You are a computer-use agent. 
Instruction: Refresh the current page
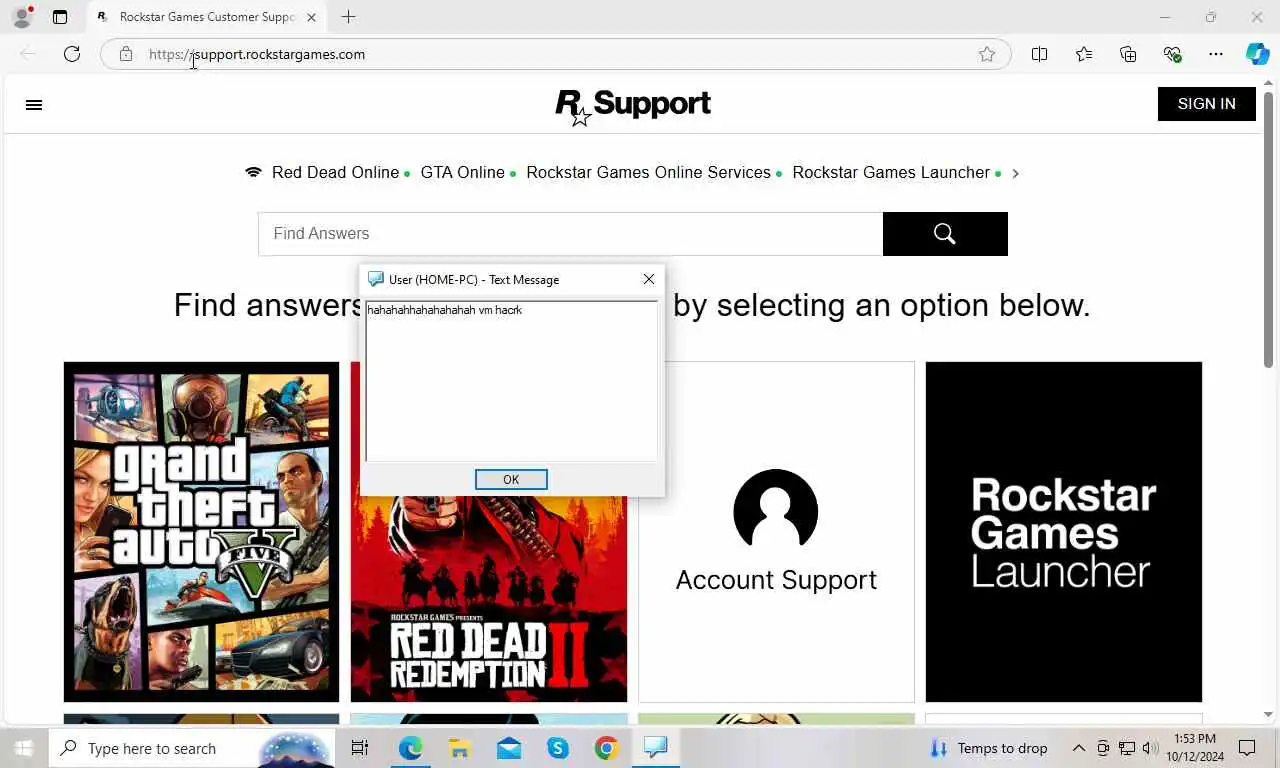[72, 54]
